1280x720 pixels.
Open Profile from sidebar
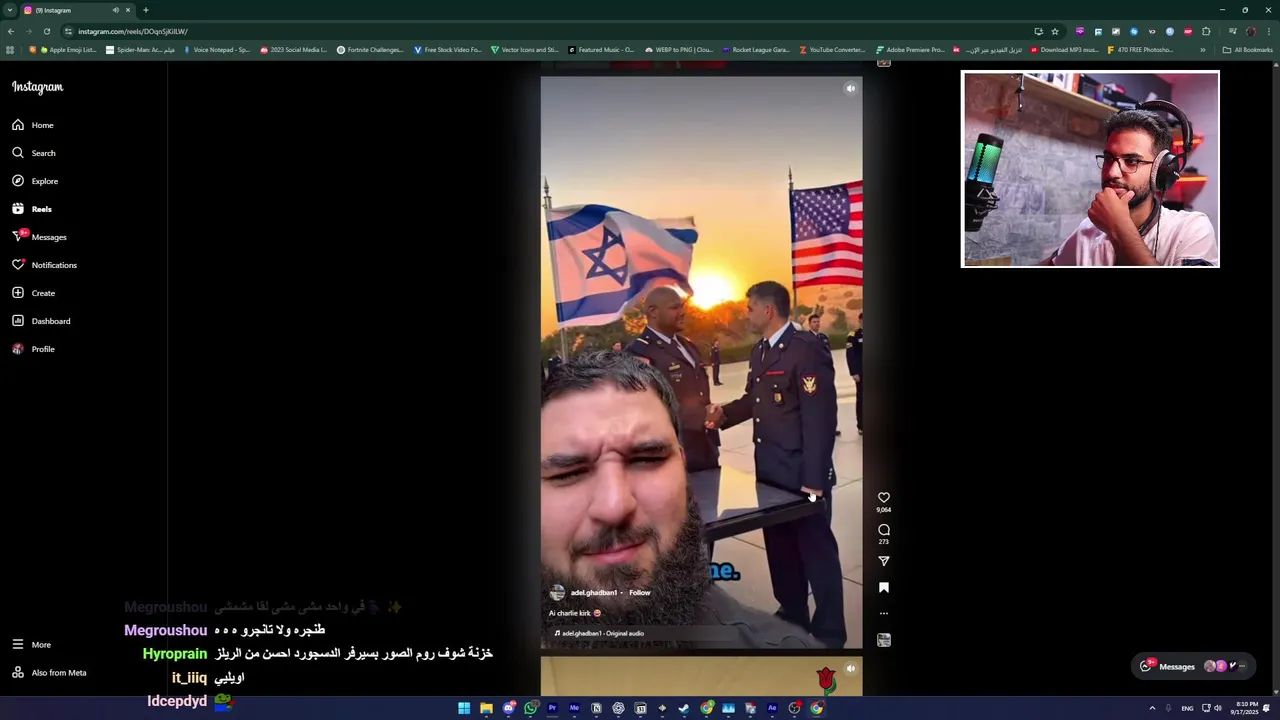tap(33, 349)
